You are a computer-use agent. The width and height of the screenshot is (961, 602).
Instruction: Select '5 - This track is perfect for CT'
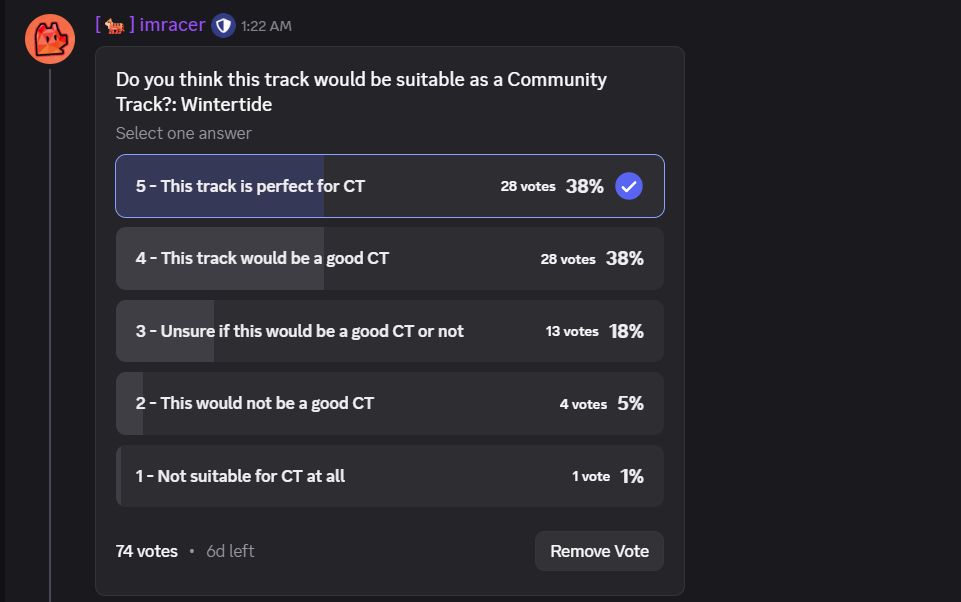pyautogui.click(x=390, y=186)
